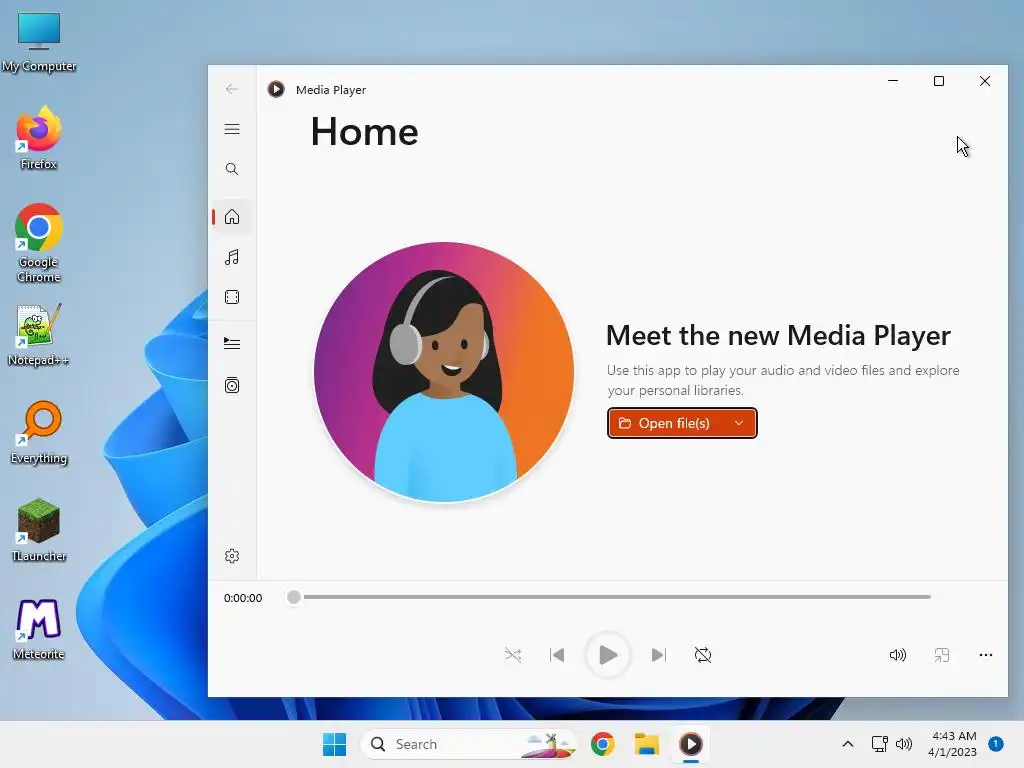Open more options ellipsis menu
1024x768 pixels.
tap(985, 654)
